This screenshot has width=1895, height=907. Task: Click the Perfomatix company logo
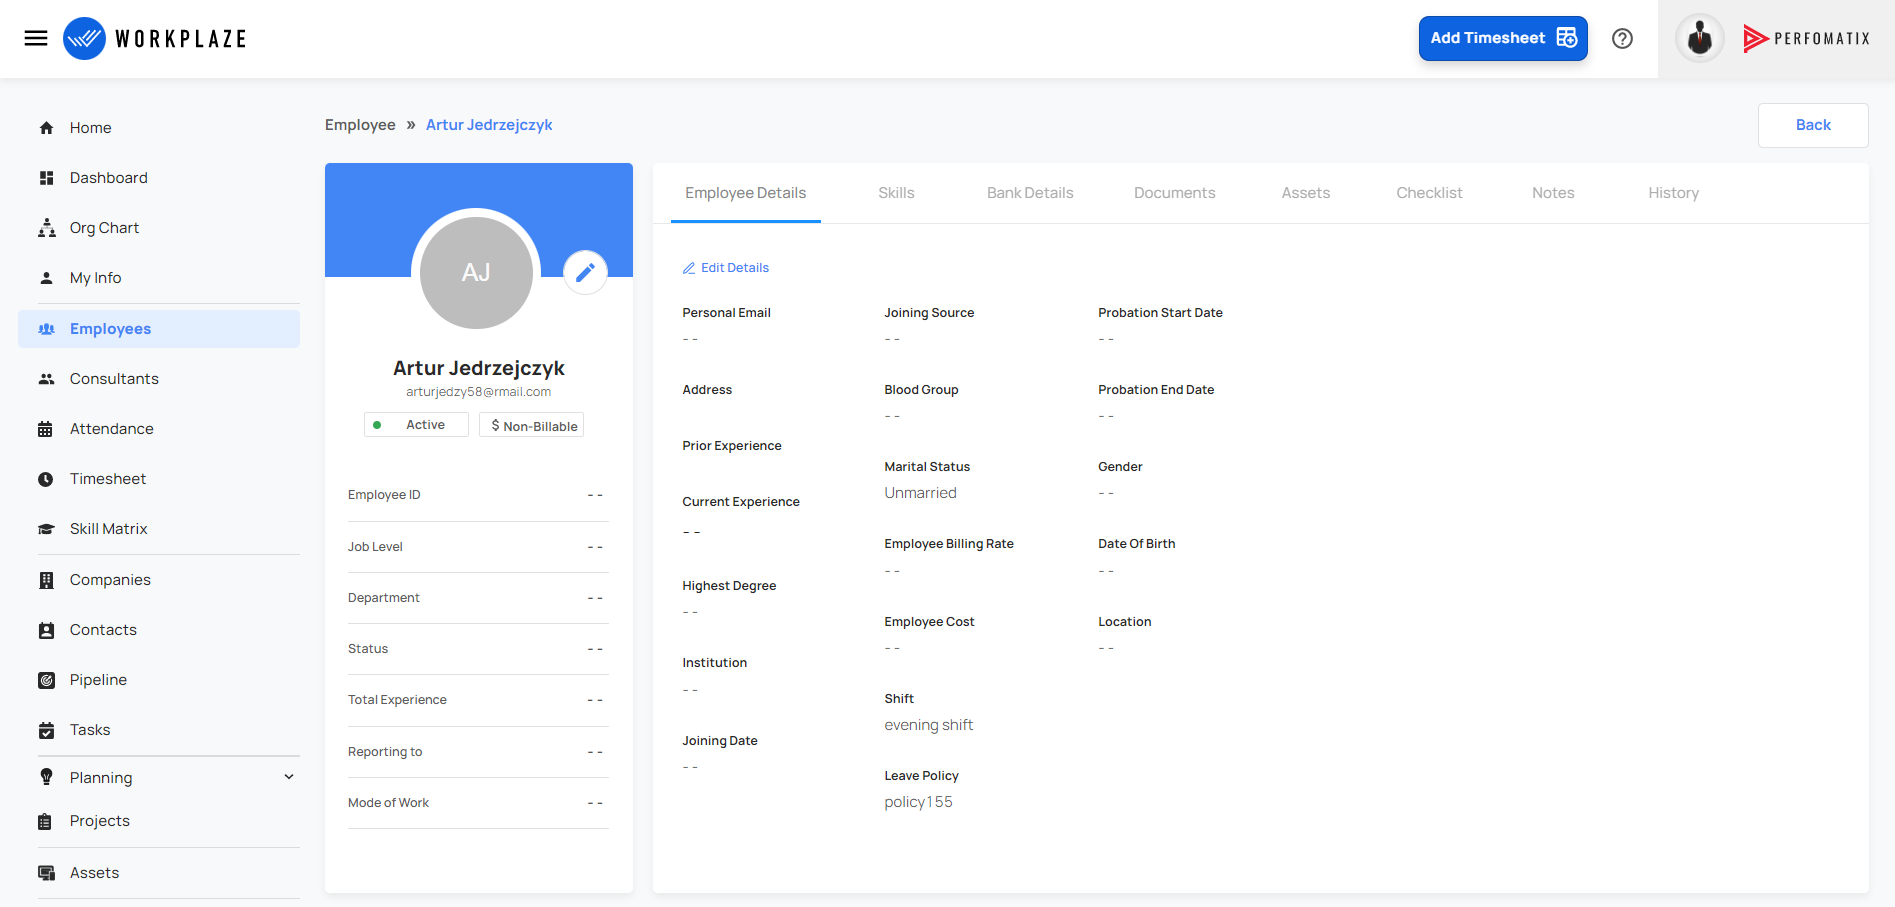1807,39
